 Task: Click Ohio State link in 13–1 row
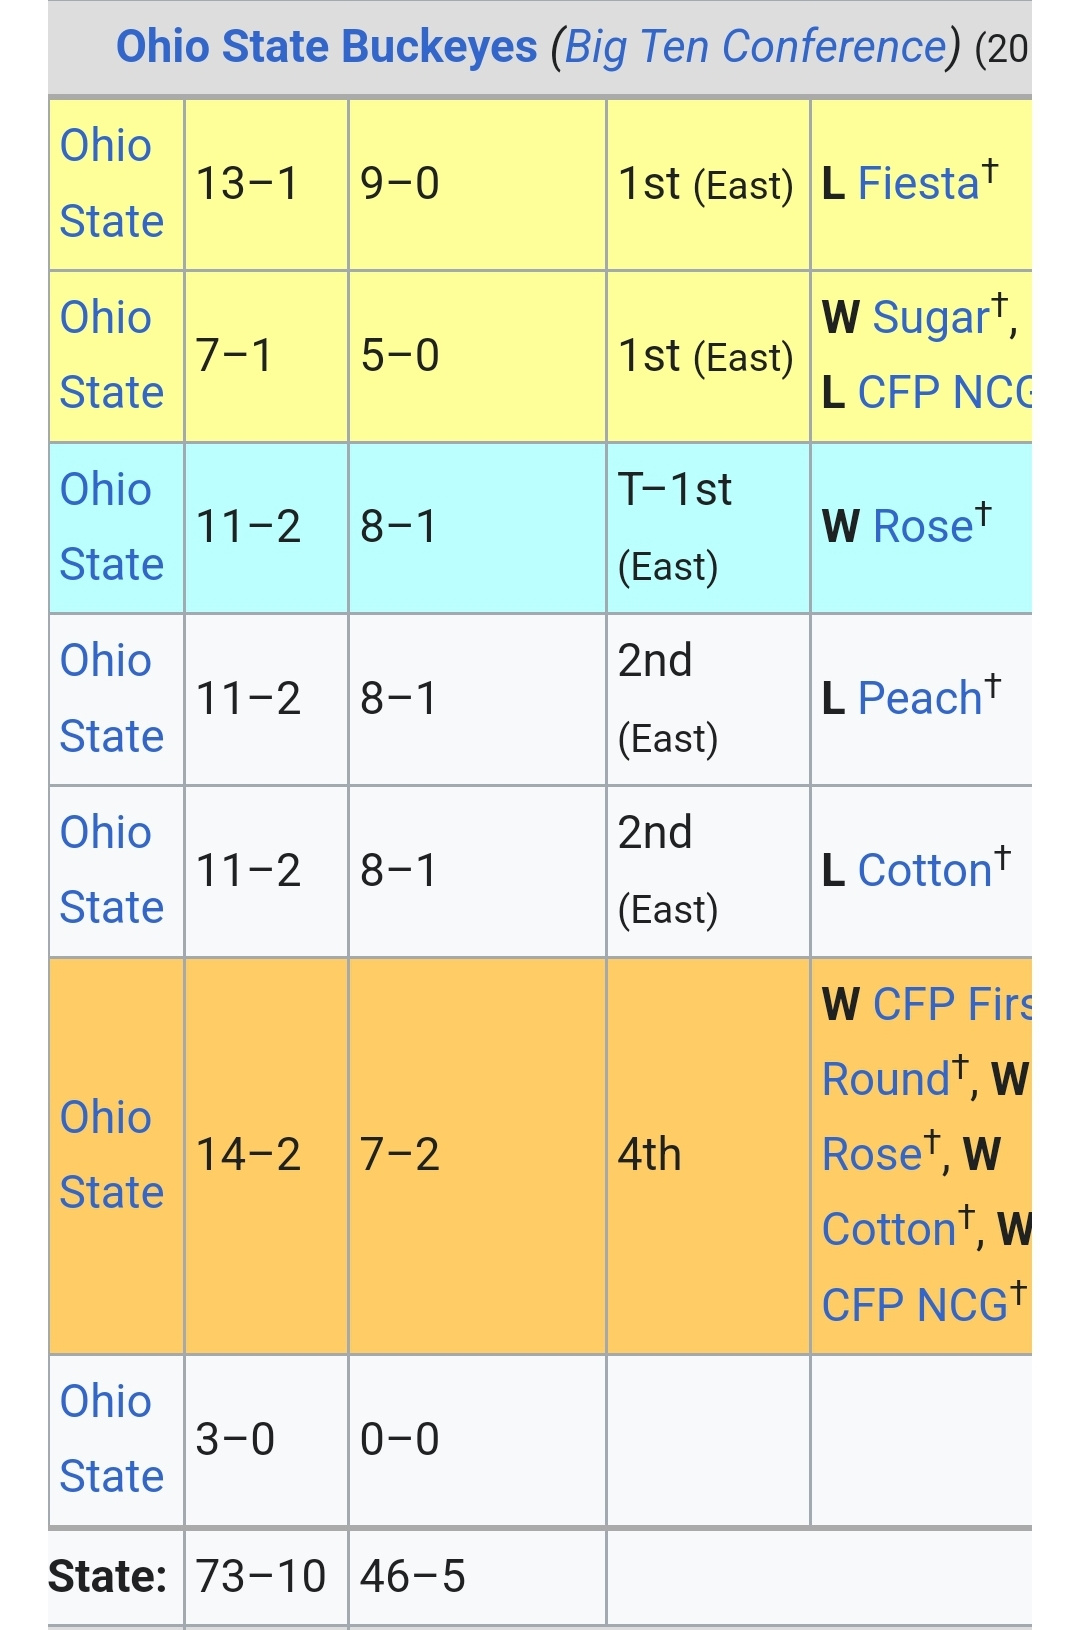[111, 183]
